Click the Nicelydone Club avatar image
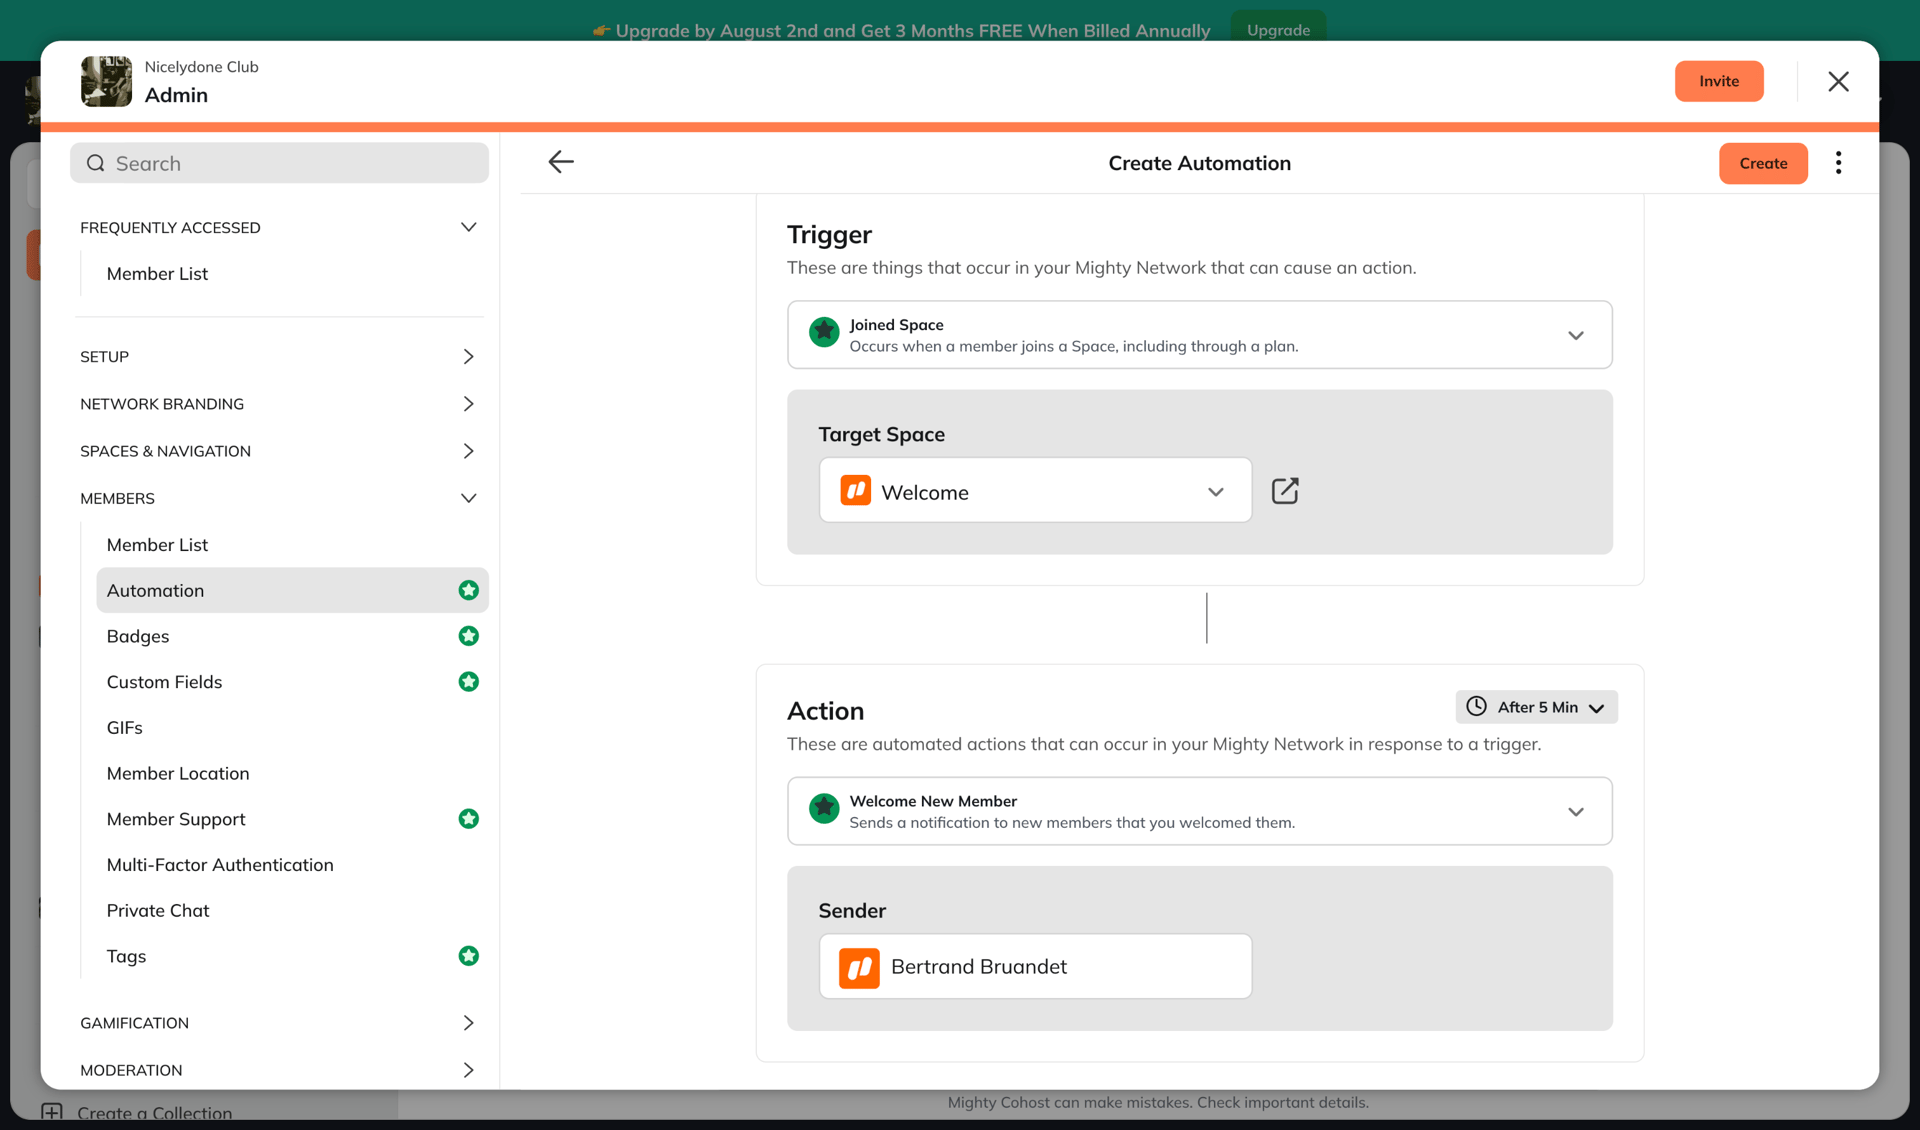1920x1130 pixels. click(105, 81)
